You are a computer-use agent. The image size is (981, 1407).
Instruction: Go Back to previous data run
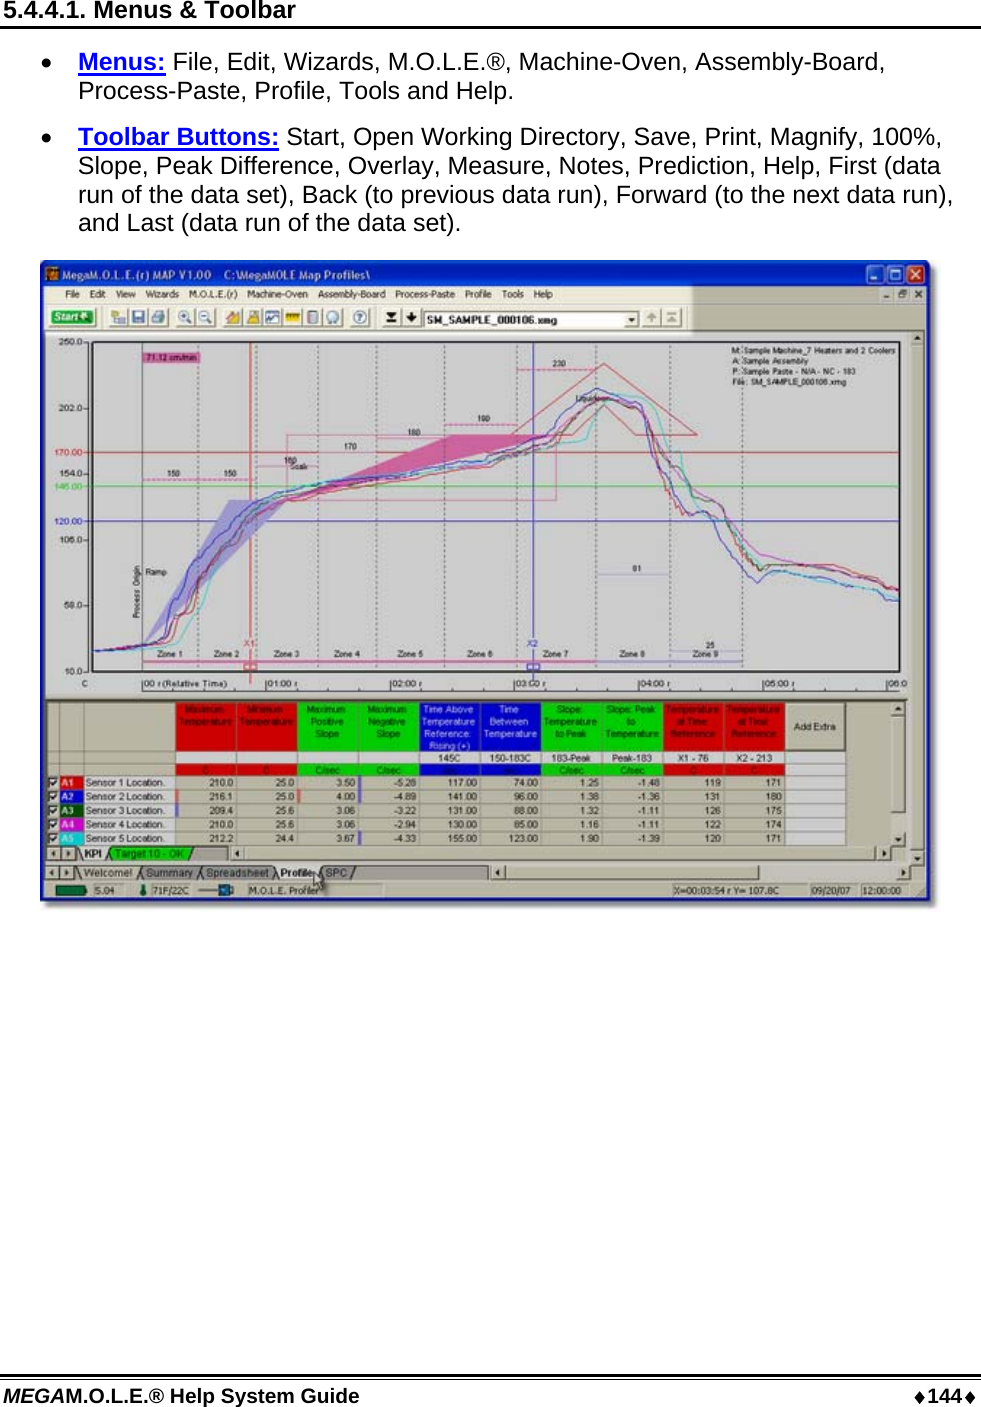click(410, 317)
